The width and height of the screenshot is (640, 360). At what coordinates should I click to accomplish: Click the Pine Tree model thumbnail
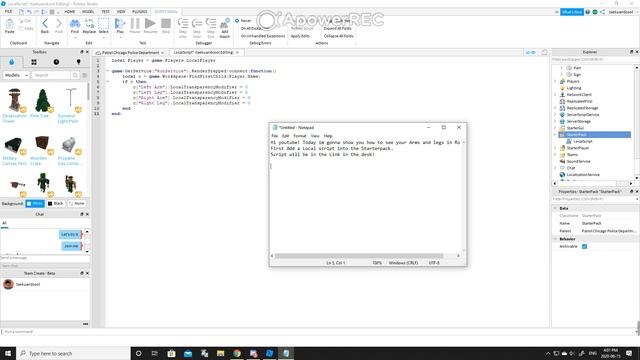coord(42,100)
